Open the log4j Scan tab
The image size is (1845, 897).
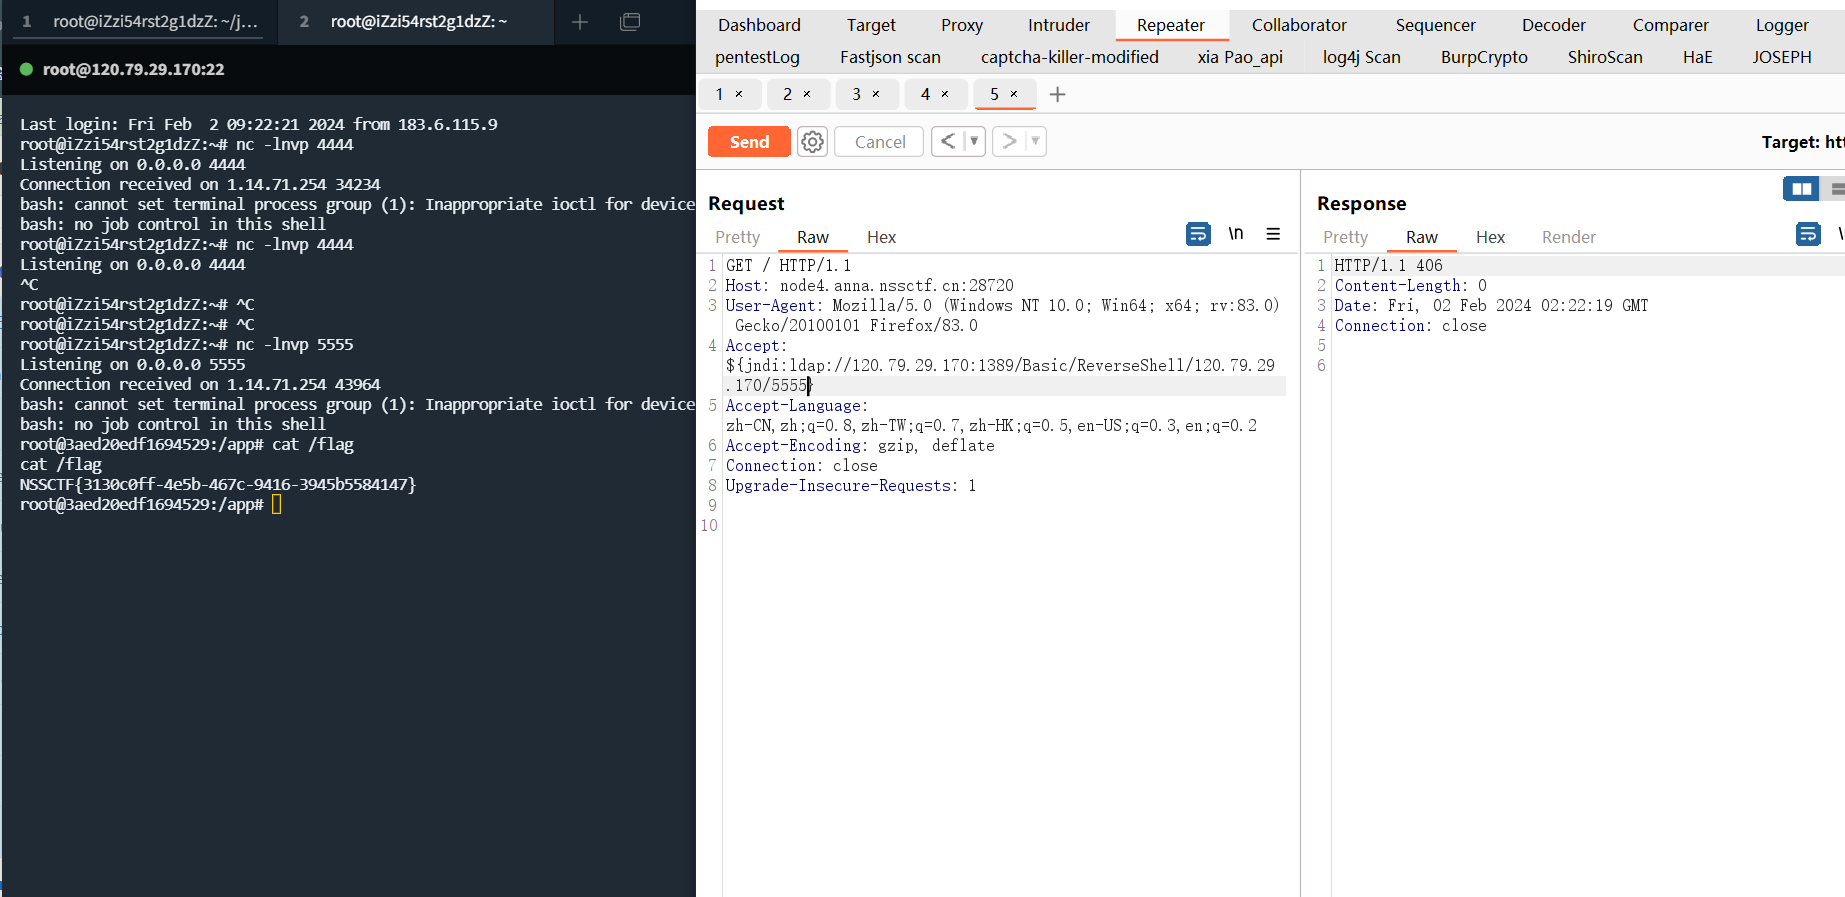tap(1361, 57)
